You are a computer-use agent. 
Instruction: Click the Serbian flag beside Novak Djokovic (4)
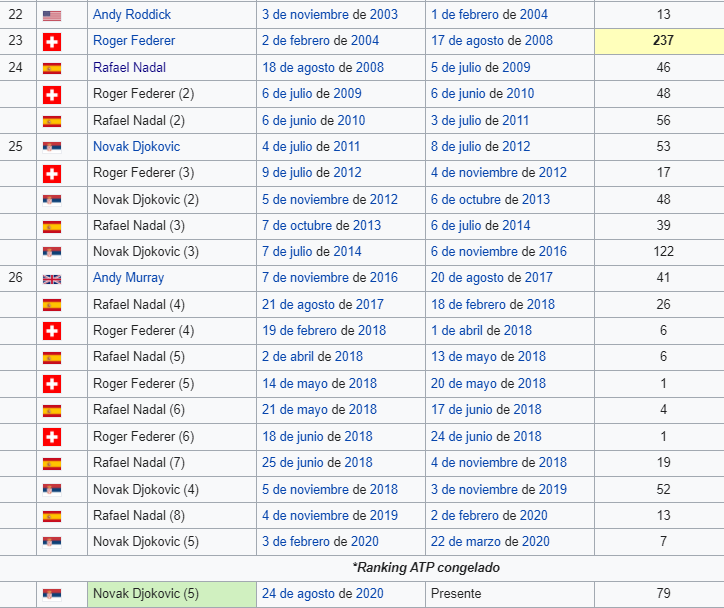click(x=52, y=489)
